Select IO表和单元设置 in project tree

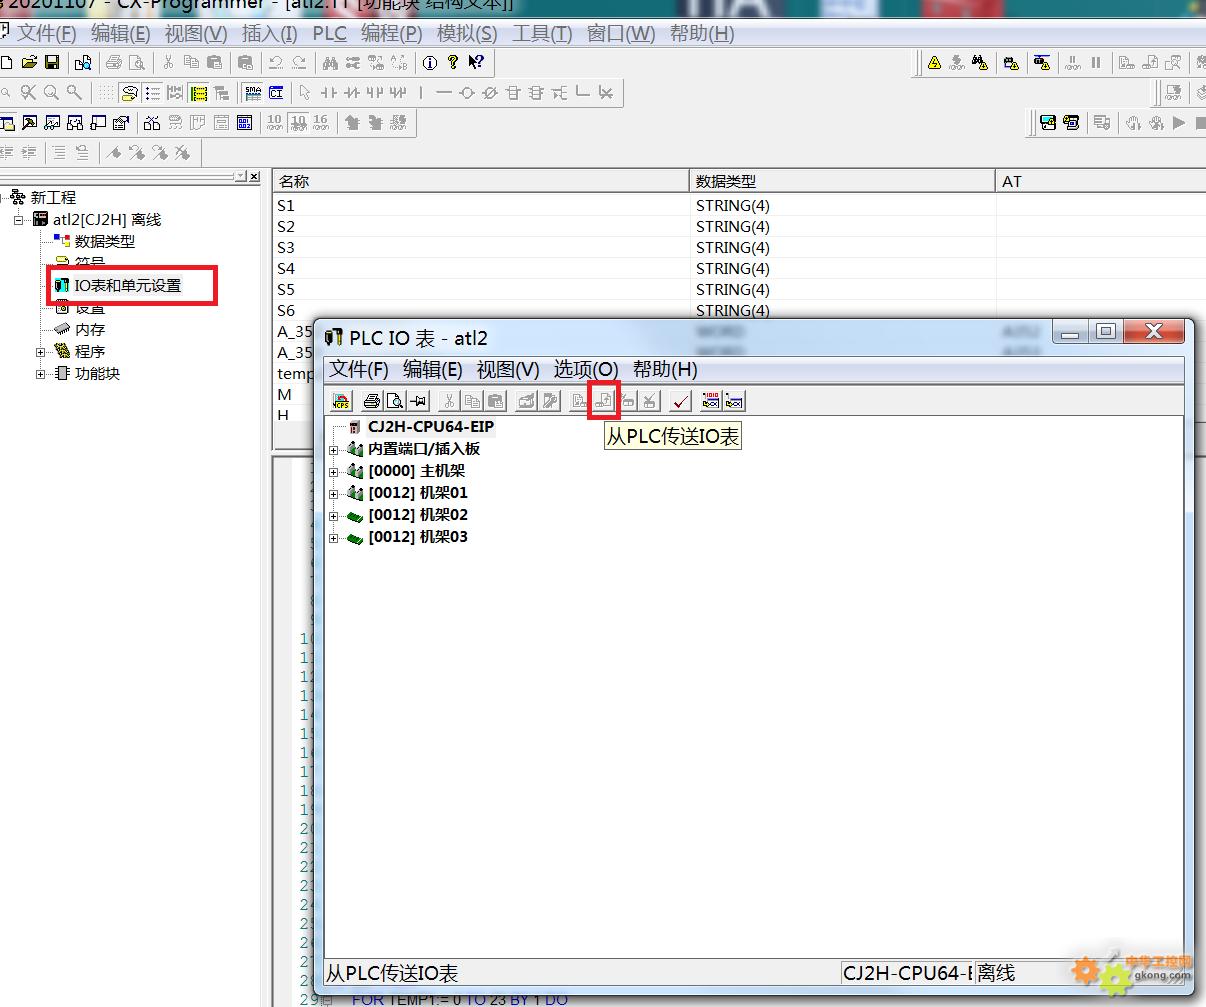pyautogui.click(x=127, y=286)
